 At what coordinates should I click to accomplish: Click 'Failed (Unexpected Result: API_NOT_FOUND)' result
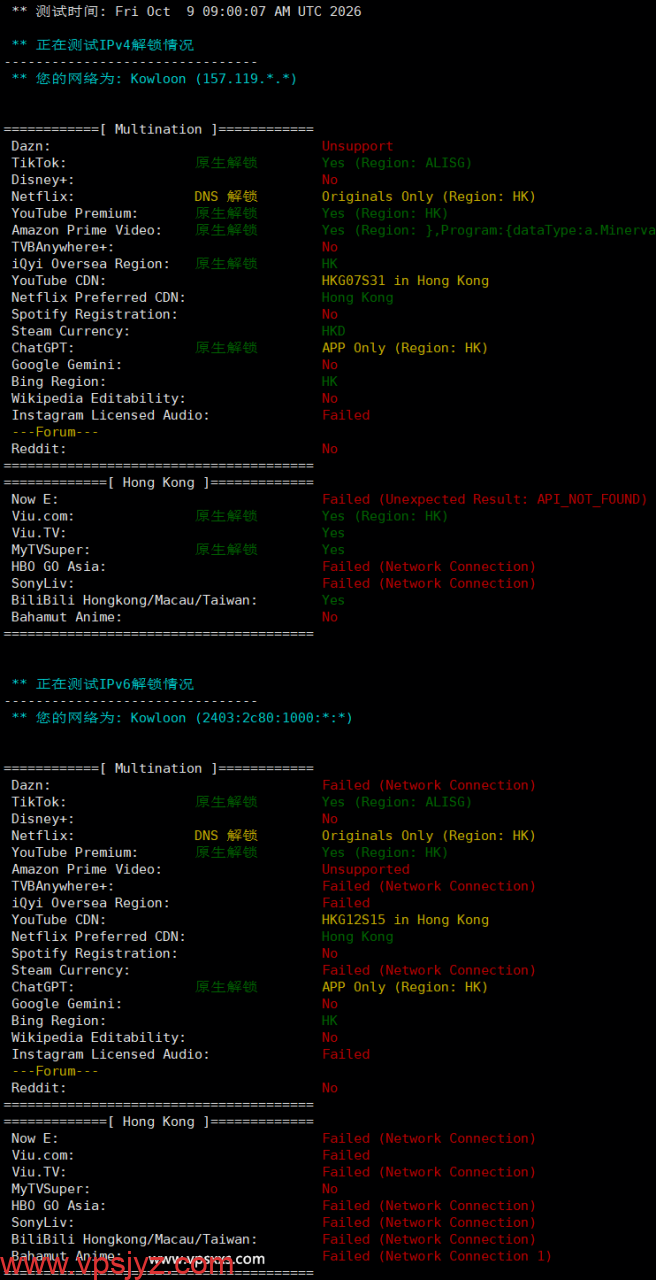(x=484, y=499)
